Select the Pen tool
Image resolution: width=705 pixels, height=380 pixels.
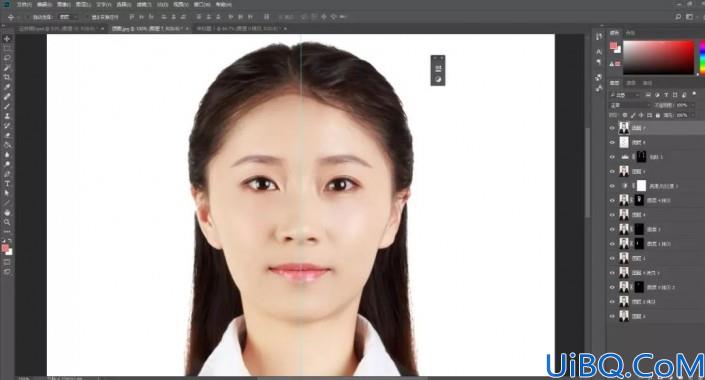click(7, 174)
